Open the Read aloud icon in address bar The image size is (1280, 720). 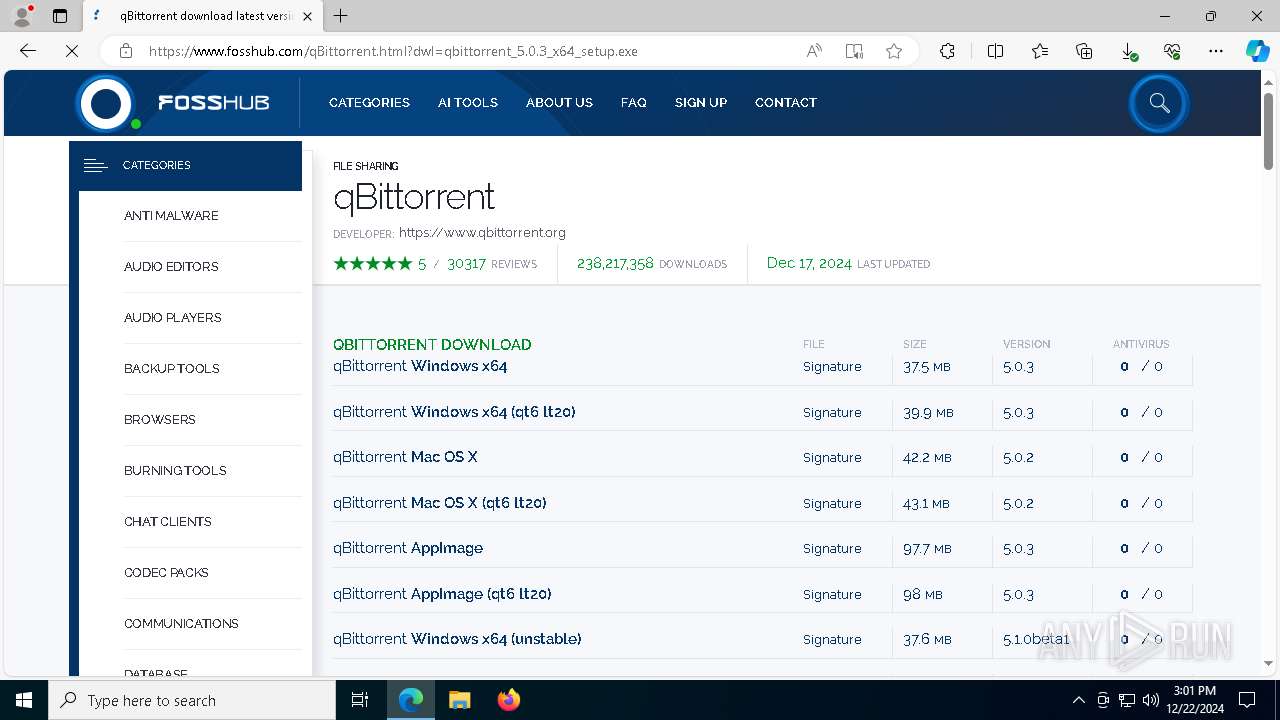click(x=814, y=51)
